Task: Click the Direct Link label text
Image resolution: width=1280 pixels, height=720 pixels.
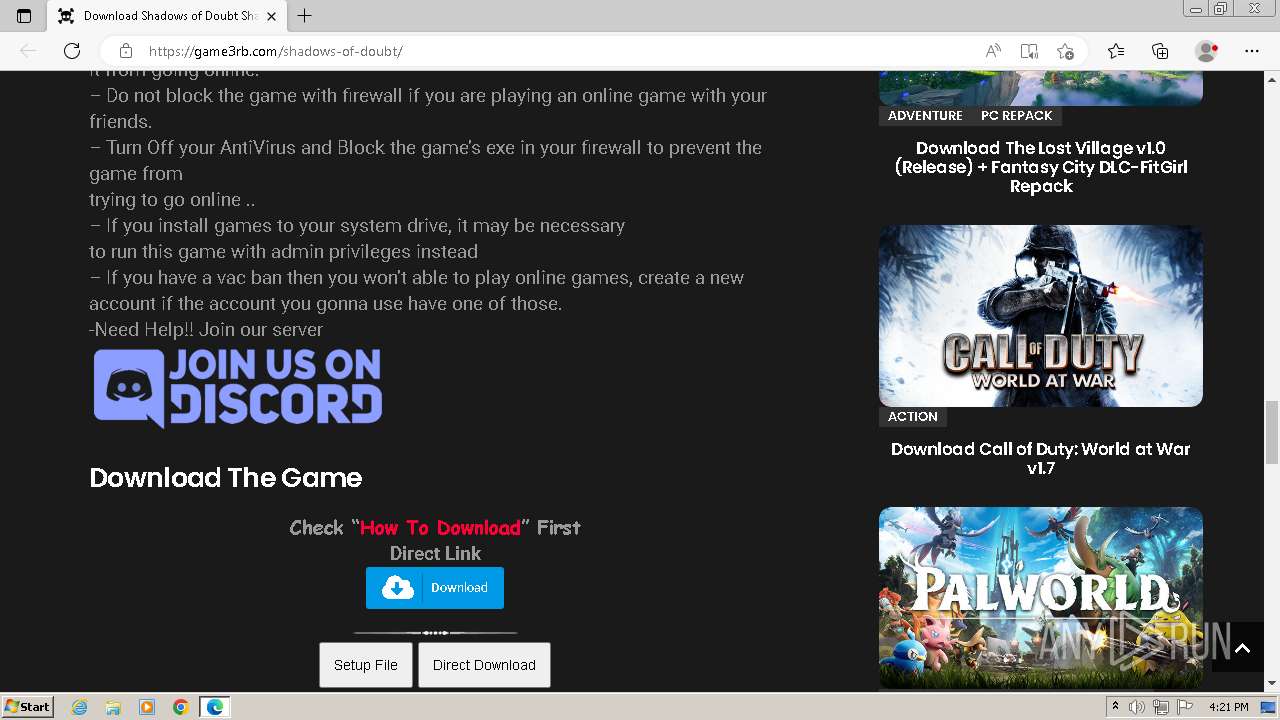Action: tap(435, 553)
